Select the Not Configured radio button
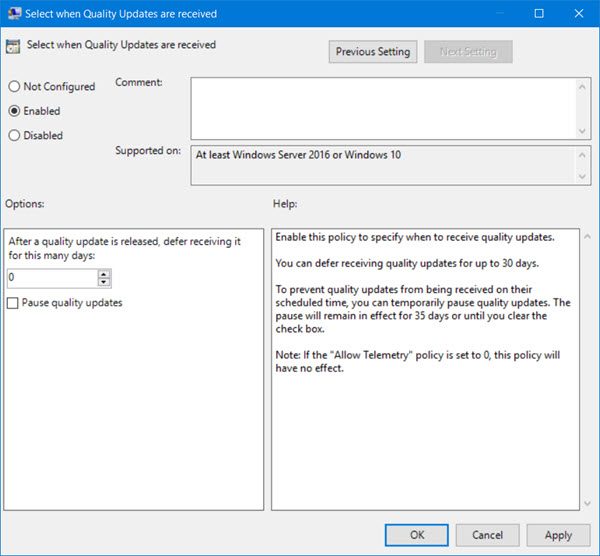This screenshot has height=556, width=600. coord(14,87)
